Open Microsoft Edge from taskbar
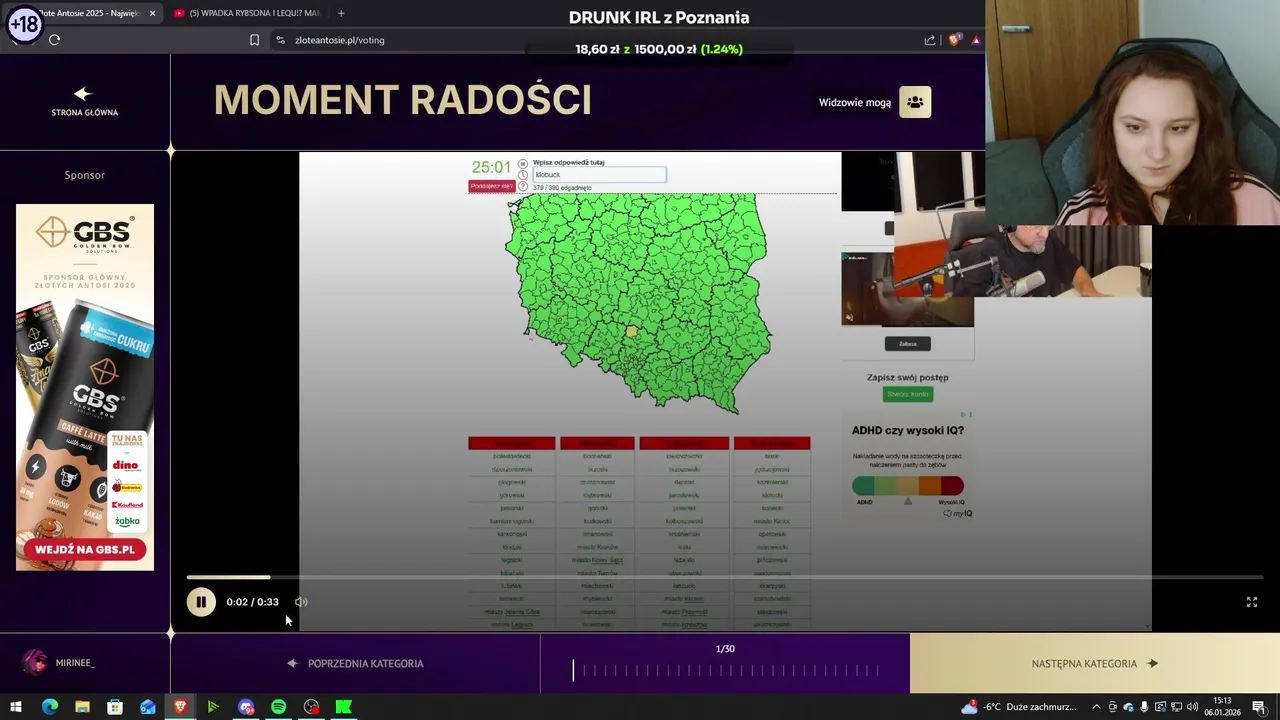1280x720 pixels. coord(50,707)
